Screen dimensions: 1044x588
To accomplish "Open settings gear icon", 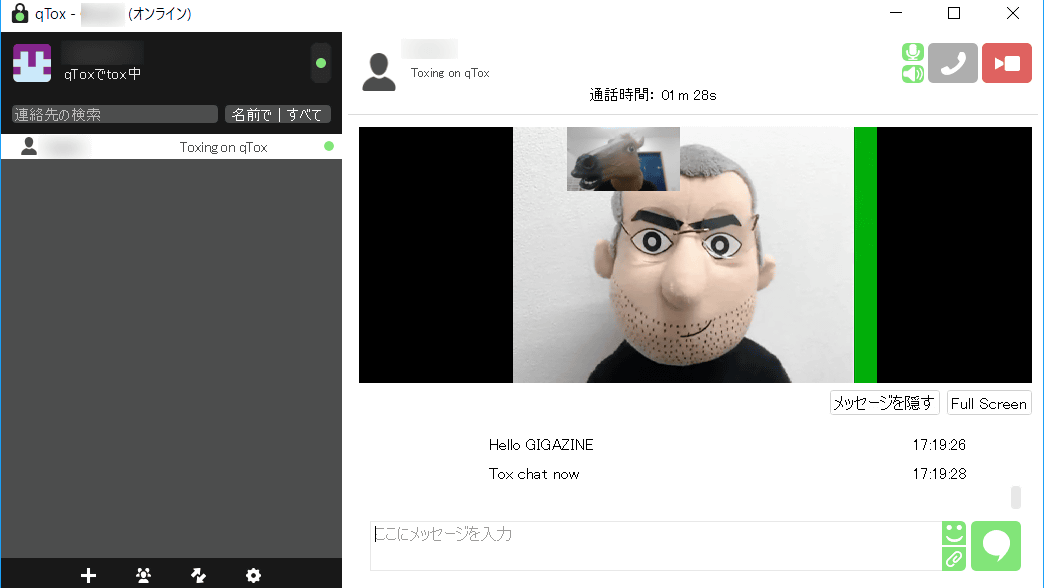I will tap(253, 575).
